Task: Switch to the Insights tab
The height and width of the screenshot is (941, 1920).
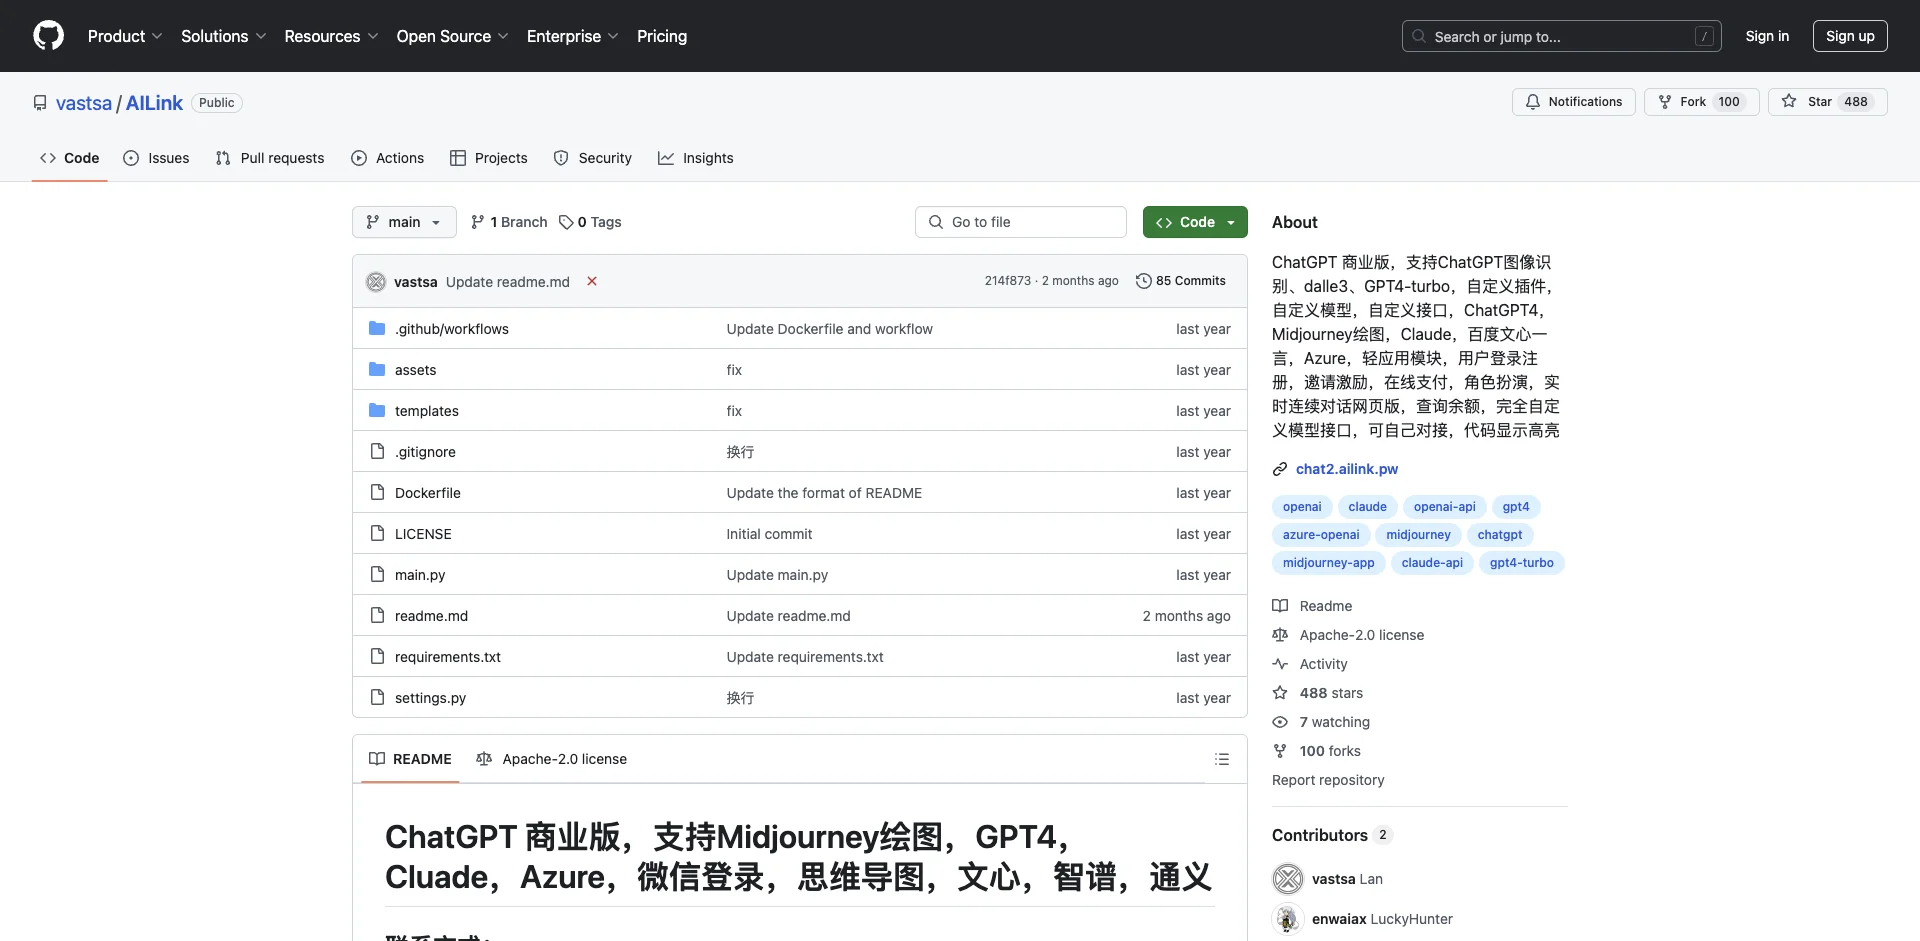Action: pyautogui.click(x=696, y=158)
